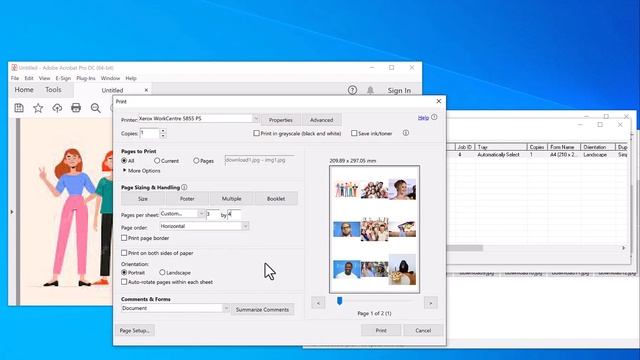Click the Page Setup button
Screen dimensions: 640x360
135,331
